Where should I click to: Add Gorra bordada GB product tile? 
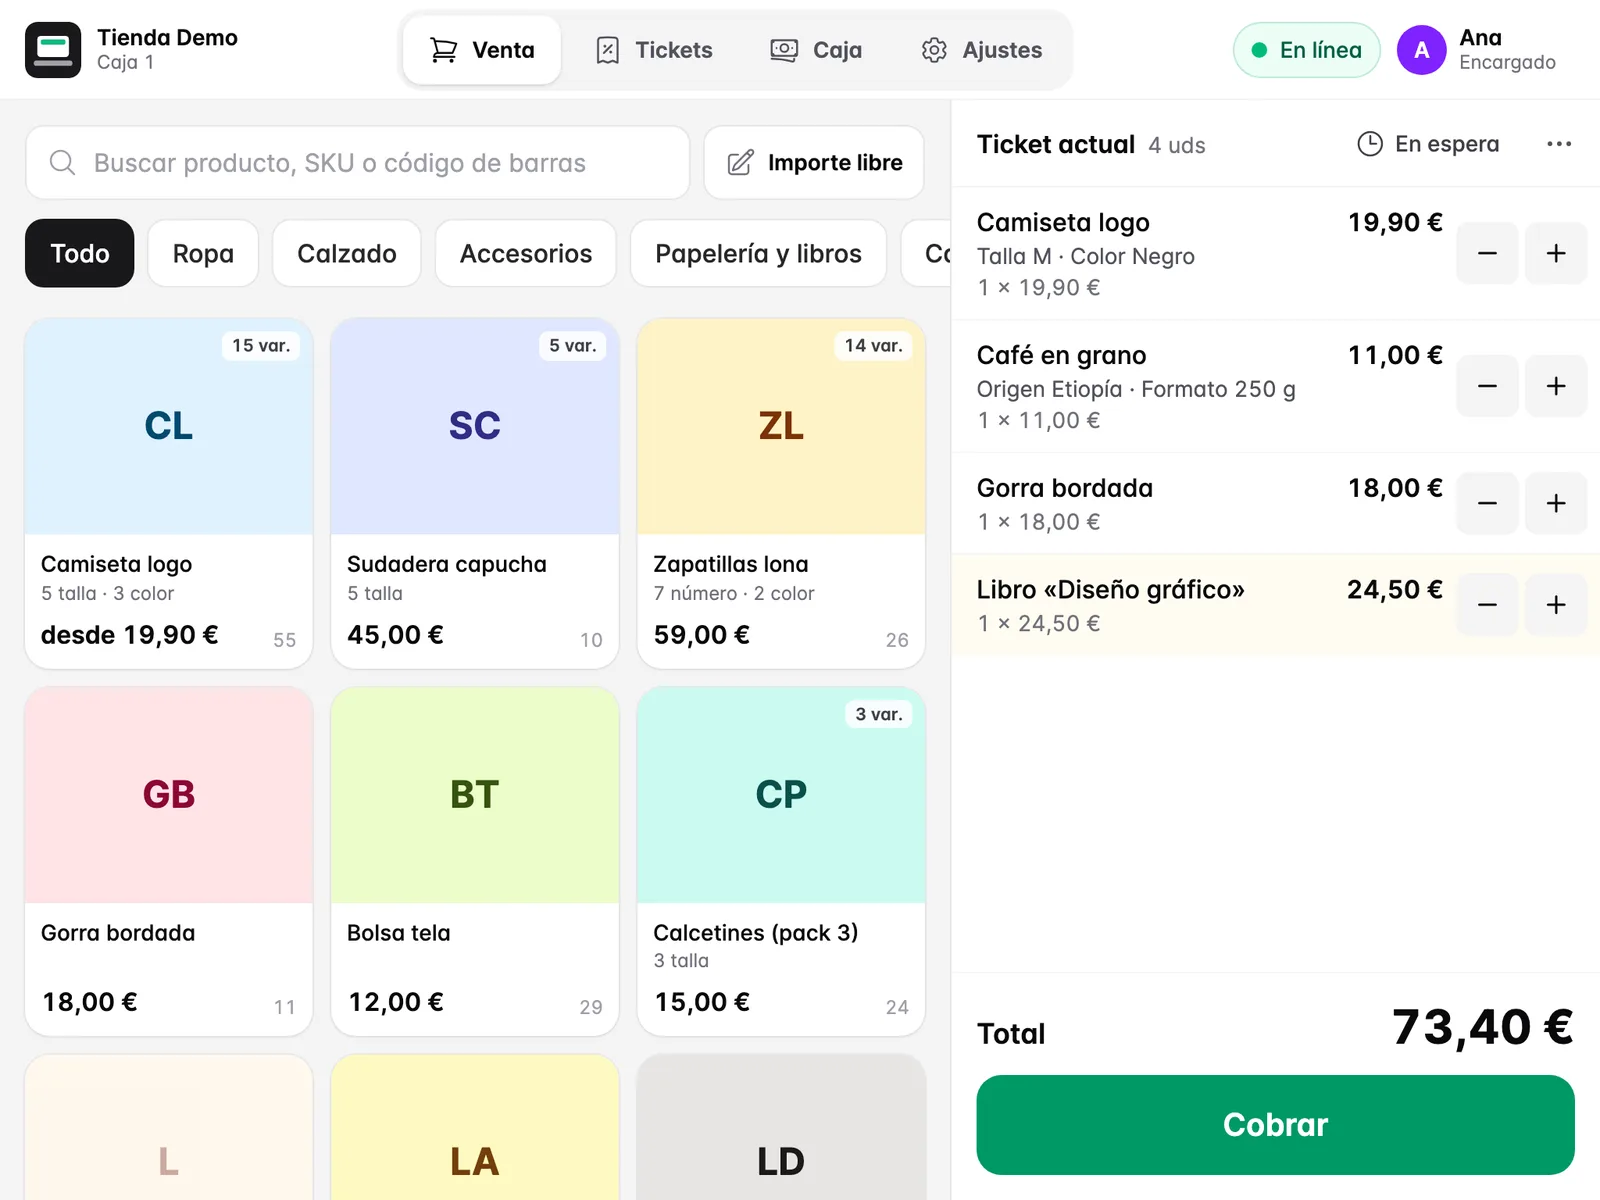[x=169, y=862]
